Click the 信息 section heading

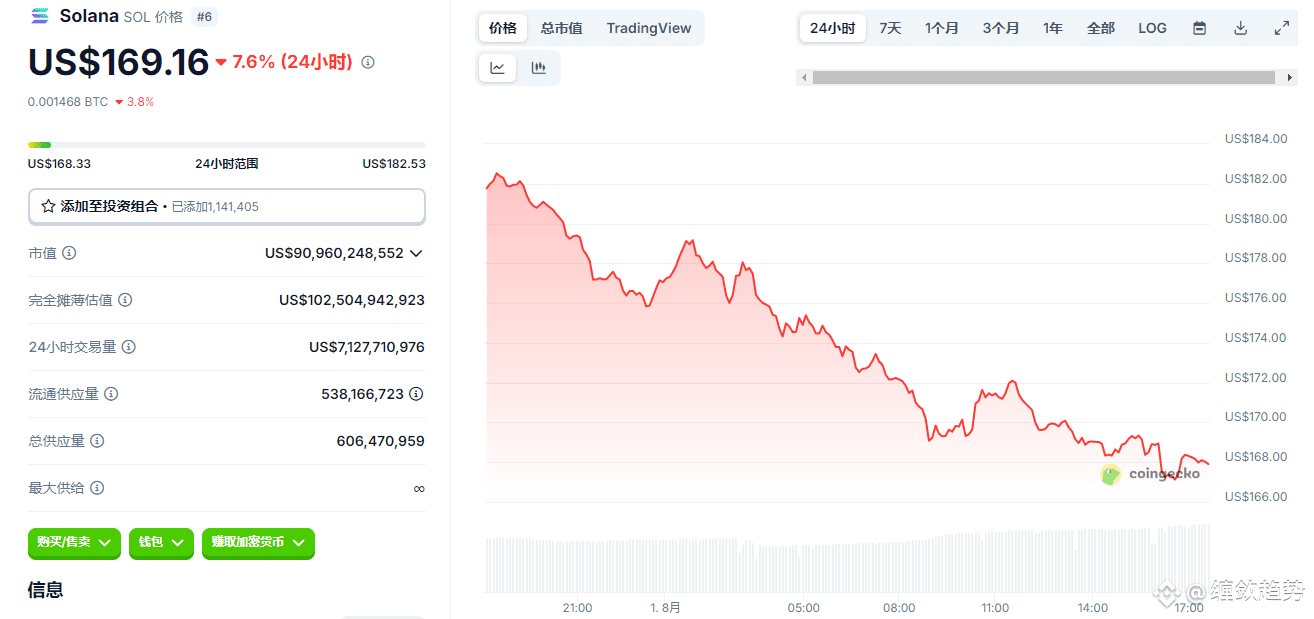tap(46, 590)
